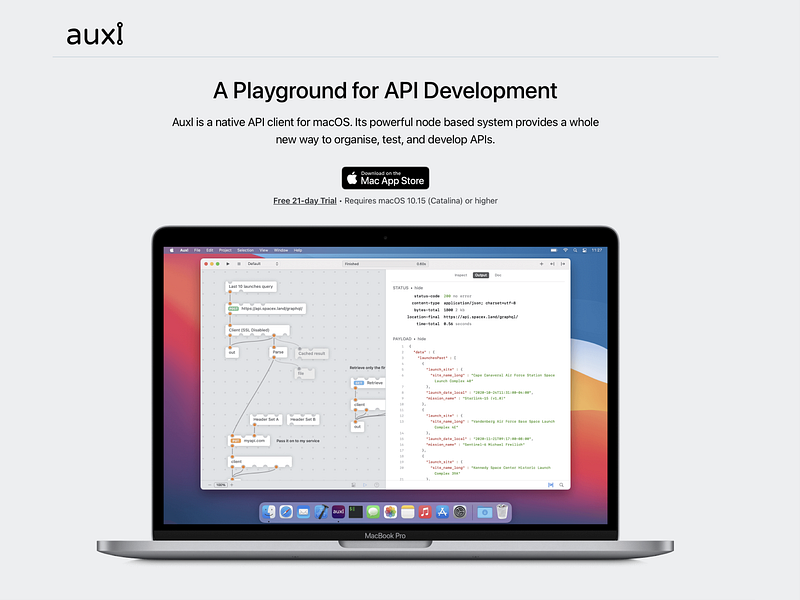
Task: Select the Parse node on canvas
Action: coord(279,351)
